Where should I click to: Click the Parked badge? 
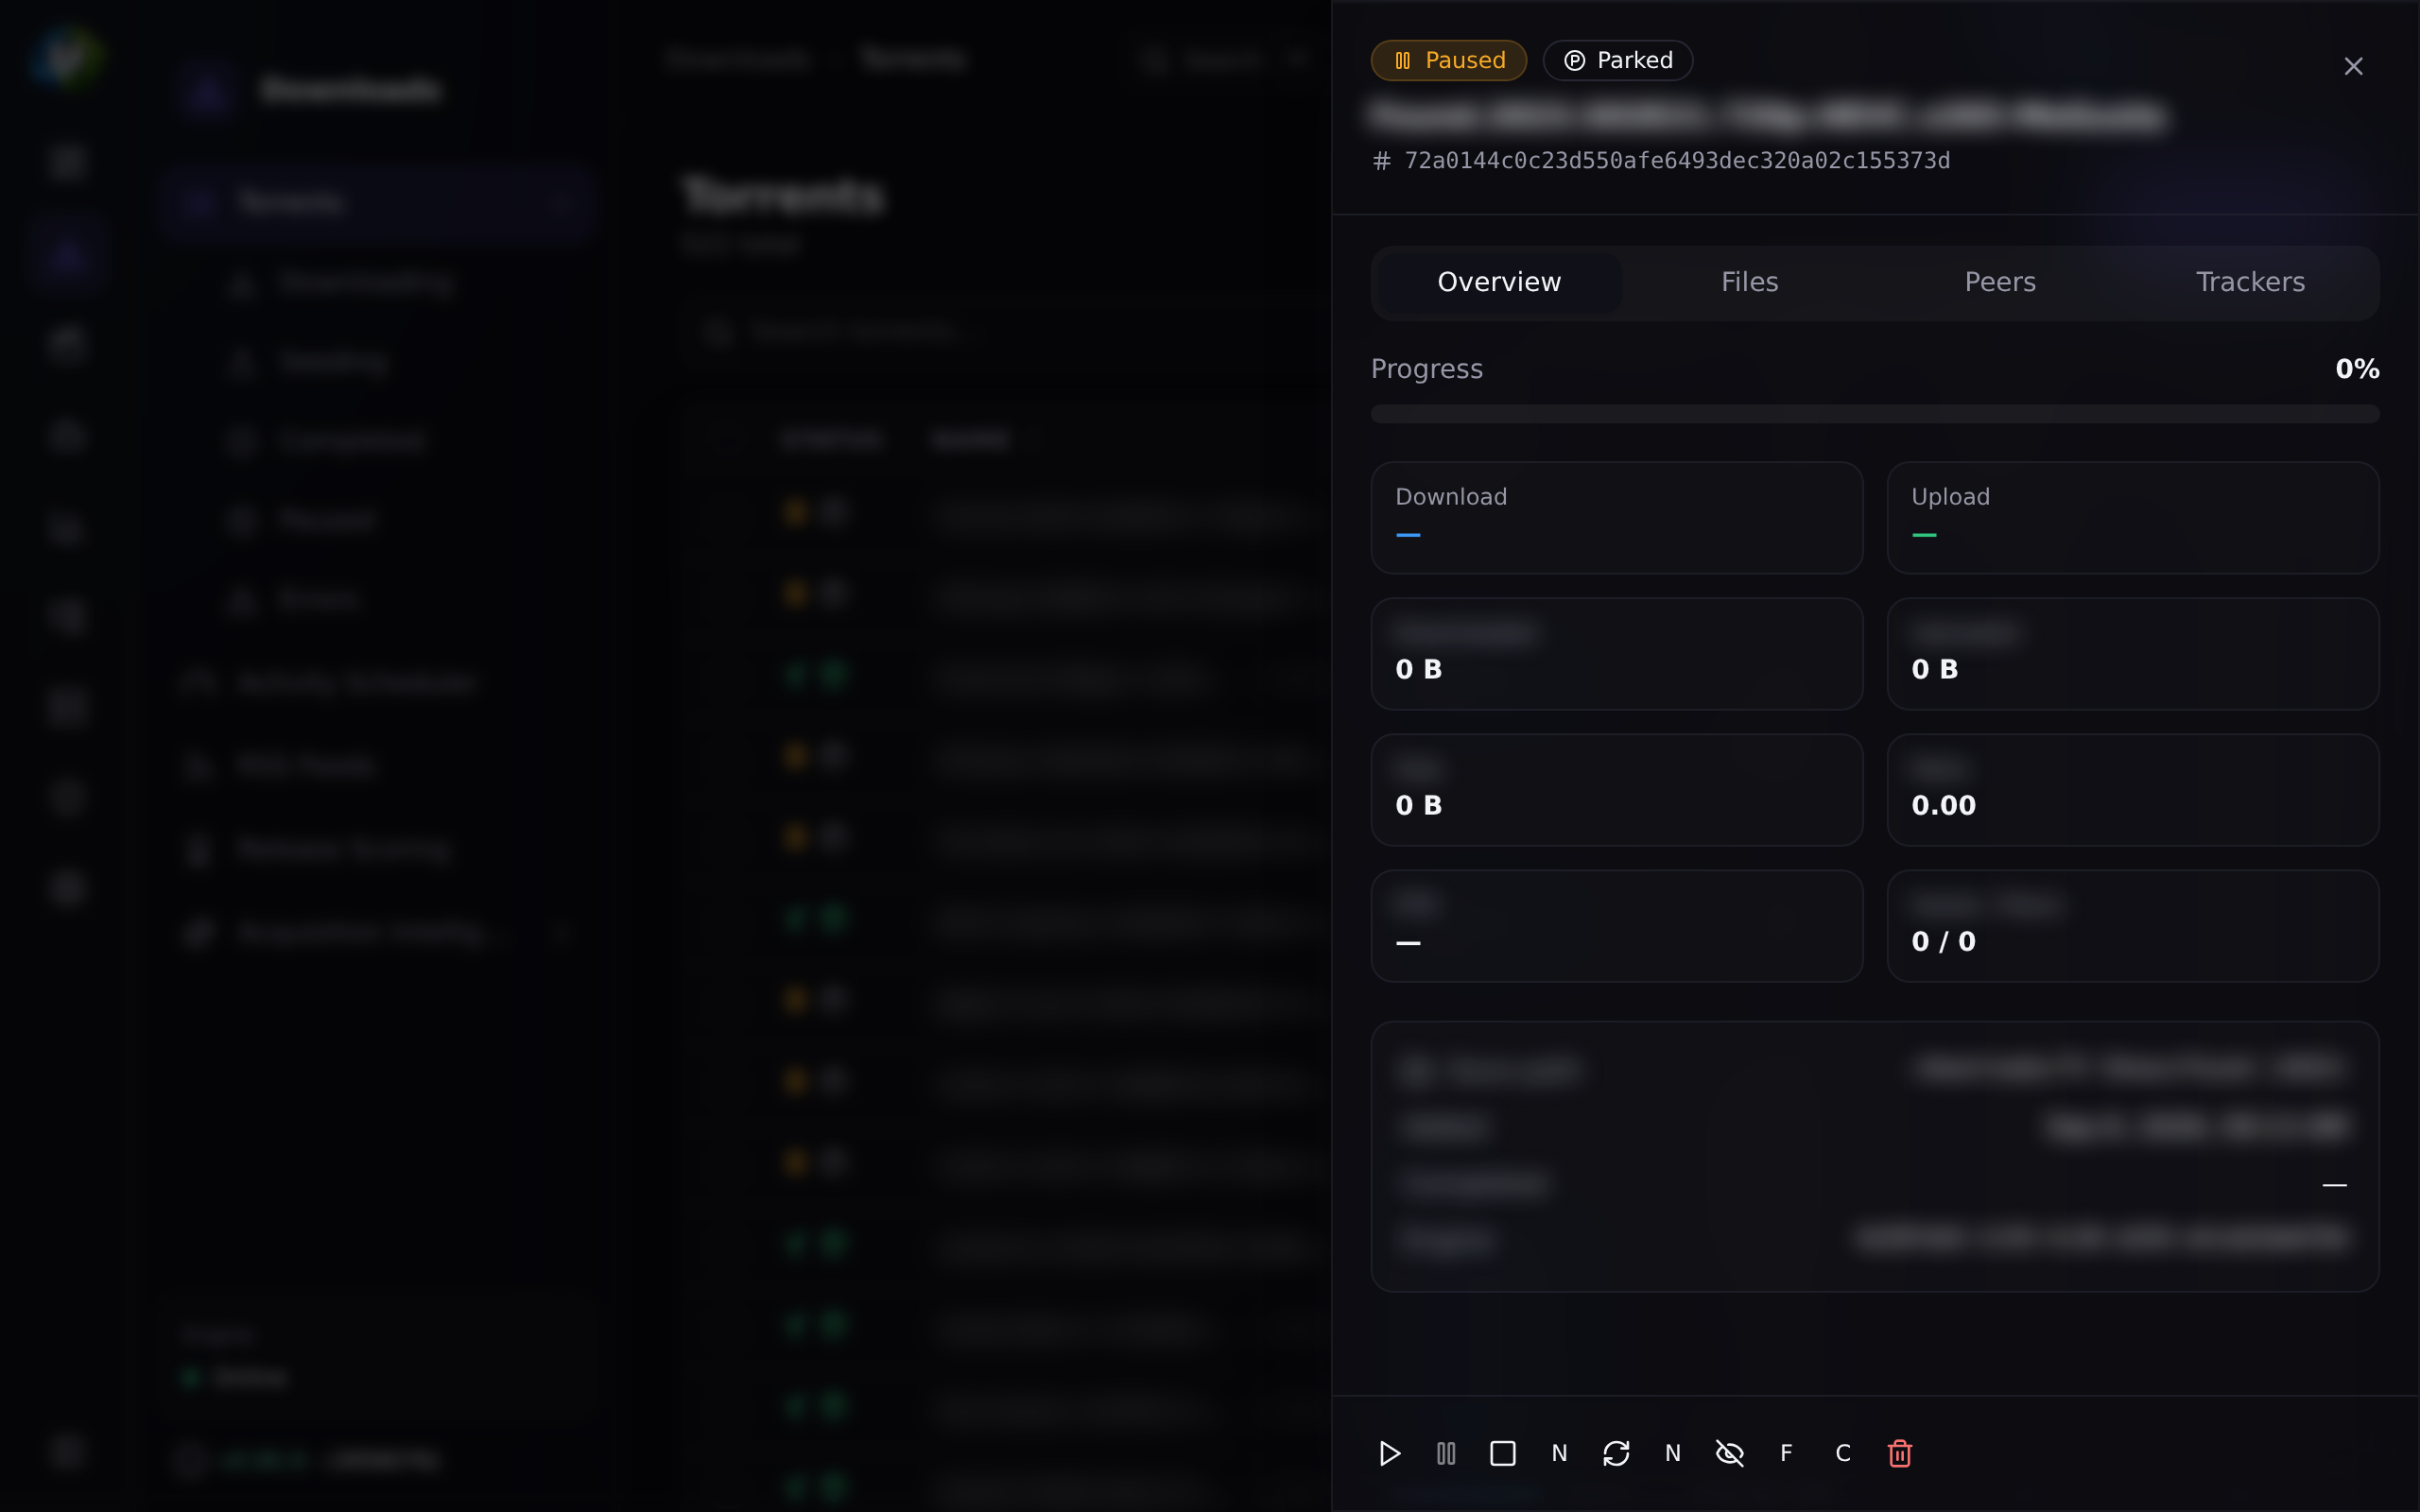tap(1617, 60)
